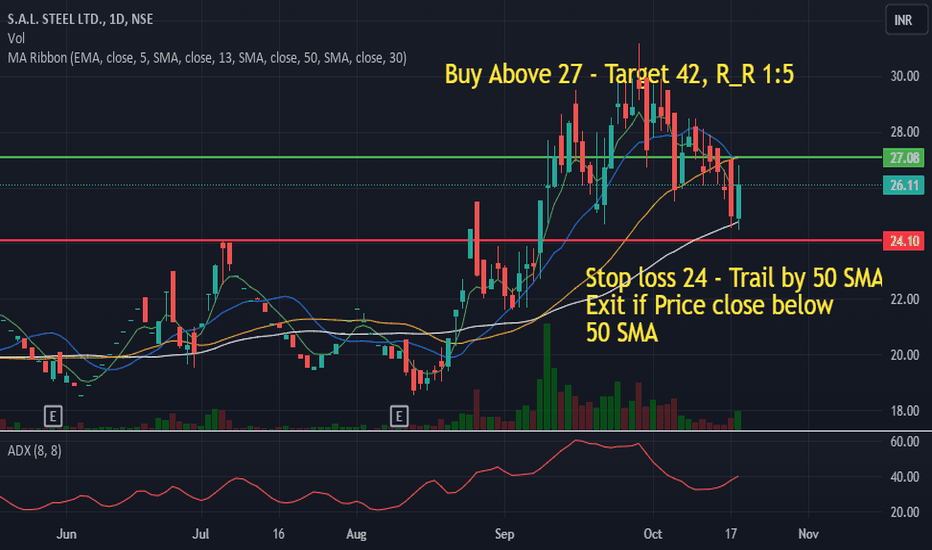Open the earnings E marker near August
Image resolution: width=932 pixels, height=550 pixels.
[399, 416]
